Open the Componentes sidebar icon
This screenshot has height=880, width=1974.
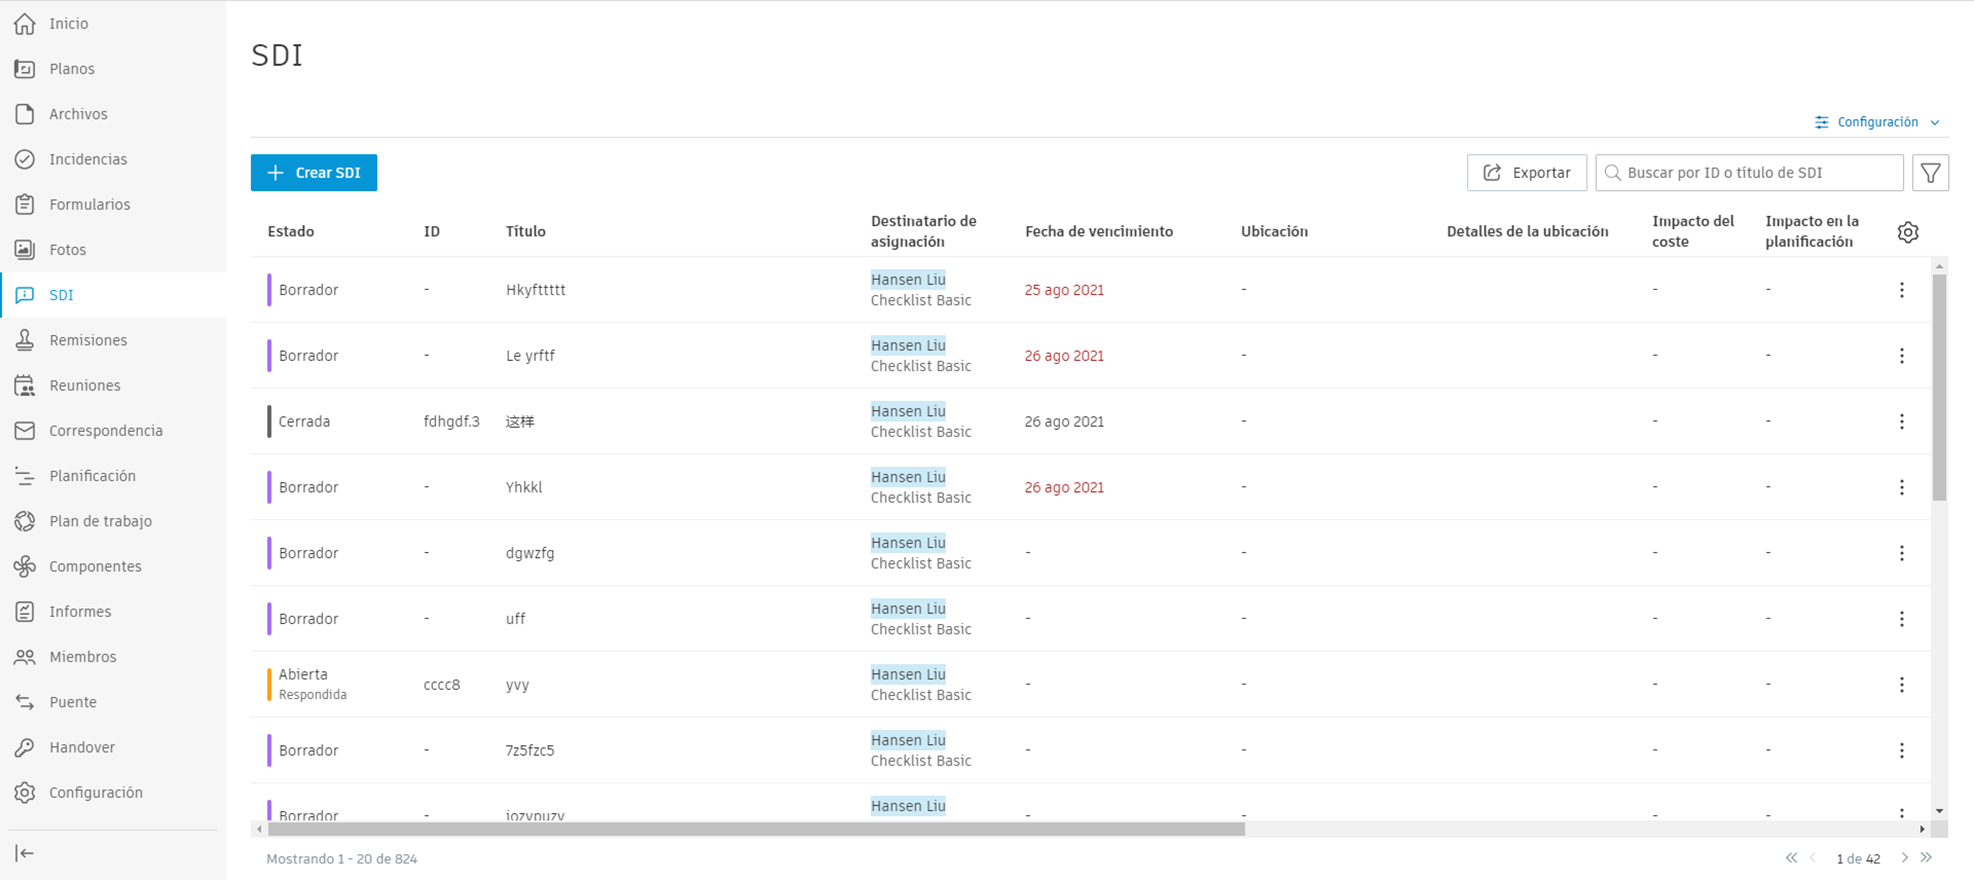coord(25,566)
